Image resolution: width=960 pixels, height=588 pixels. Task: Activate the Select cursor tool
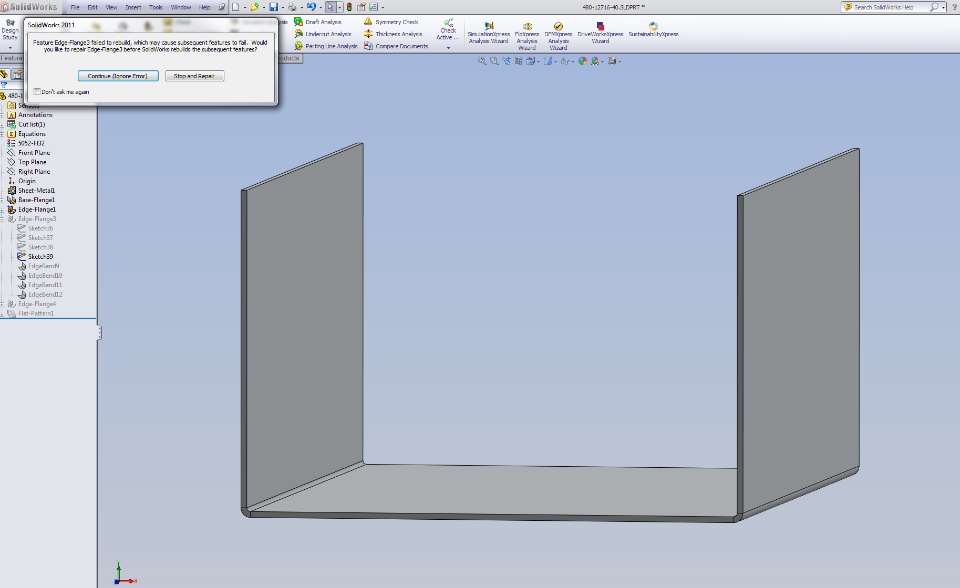click(x=331, y=7)
